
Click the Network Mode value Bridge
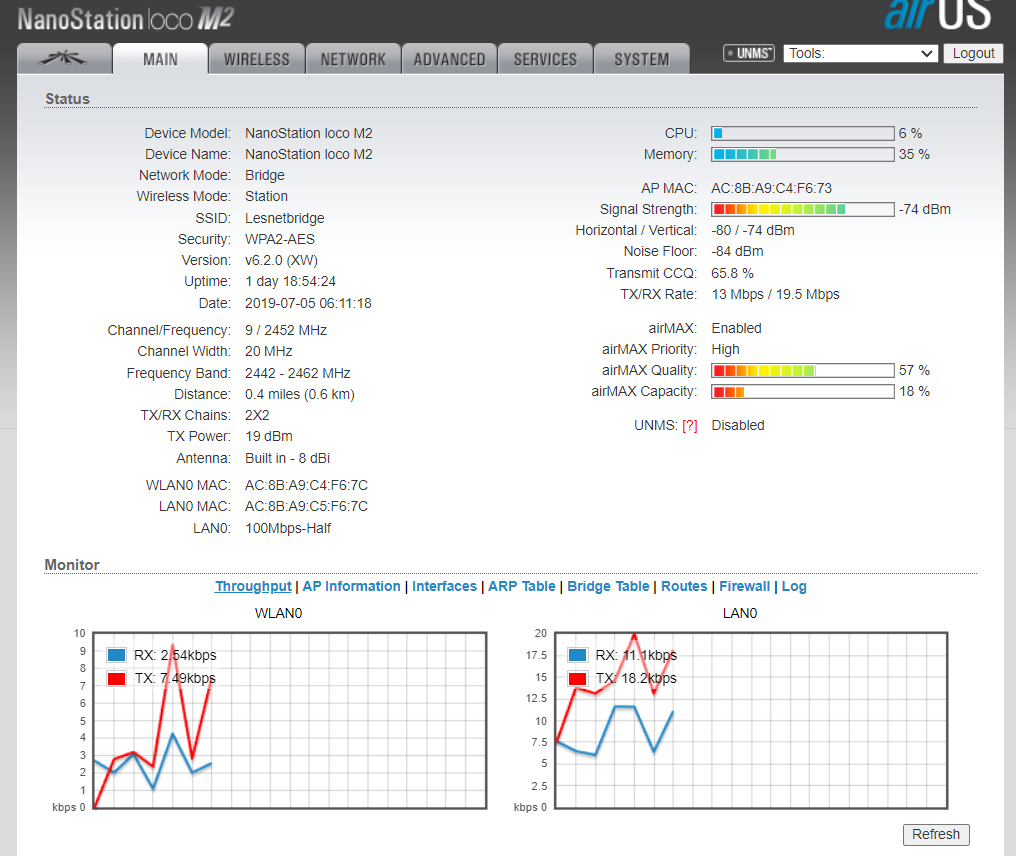(x=265, y=175)
